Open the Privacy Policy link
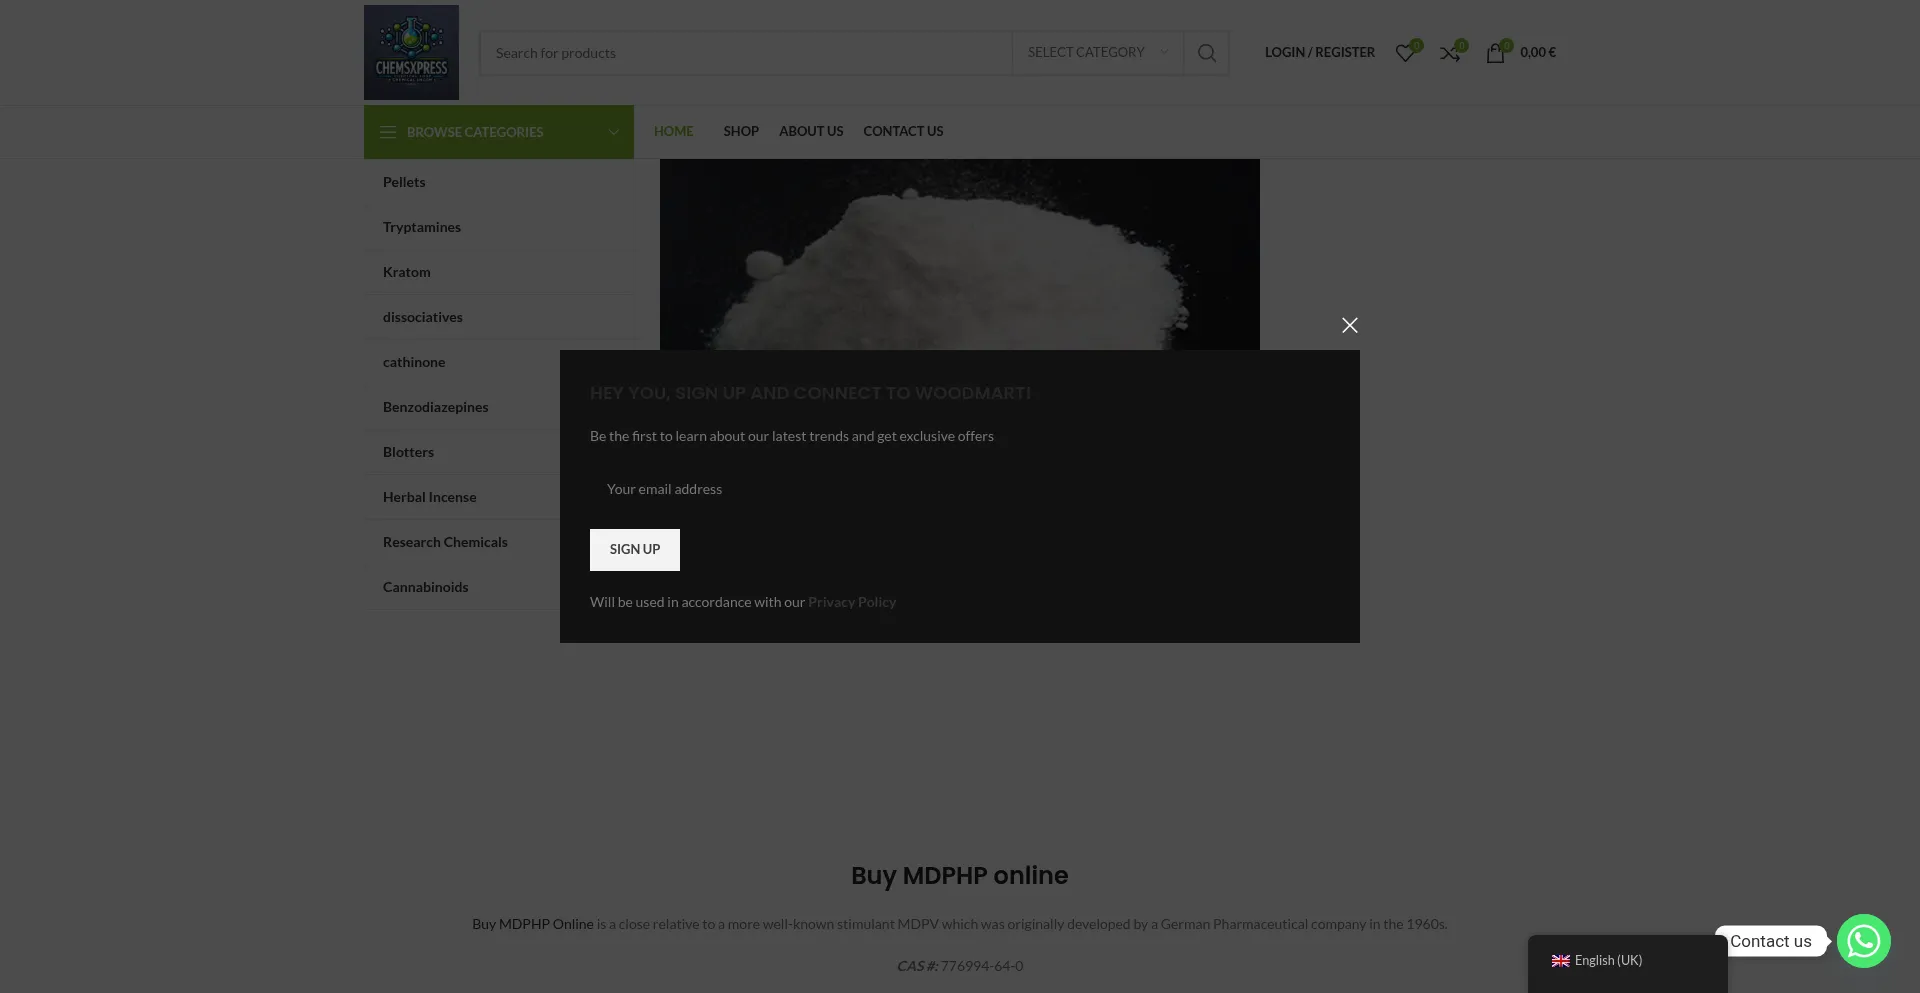Image resolution: width=1920 pixels, height=993 pixels. (x=851, y=602)
